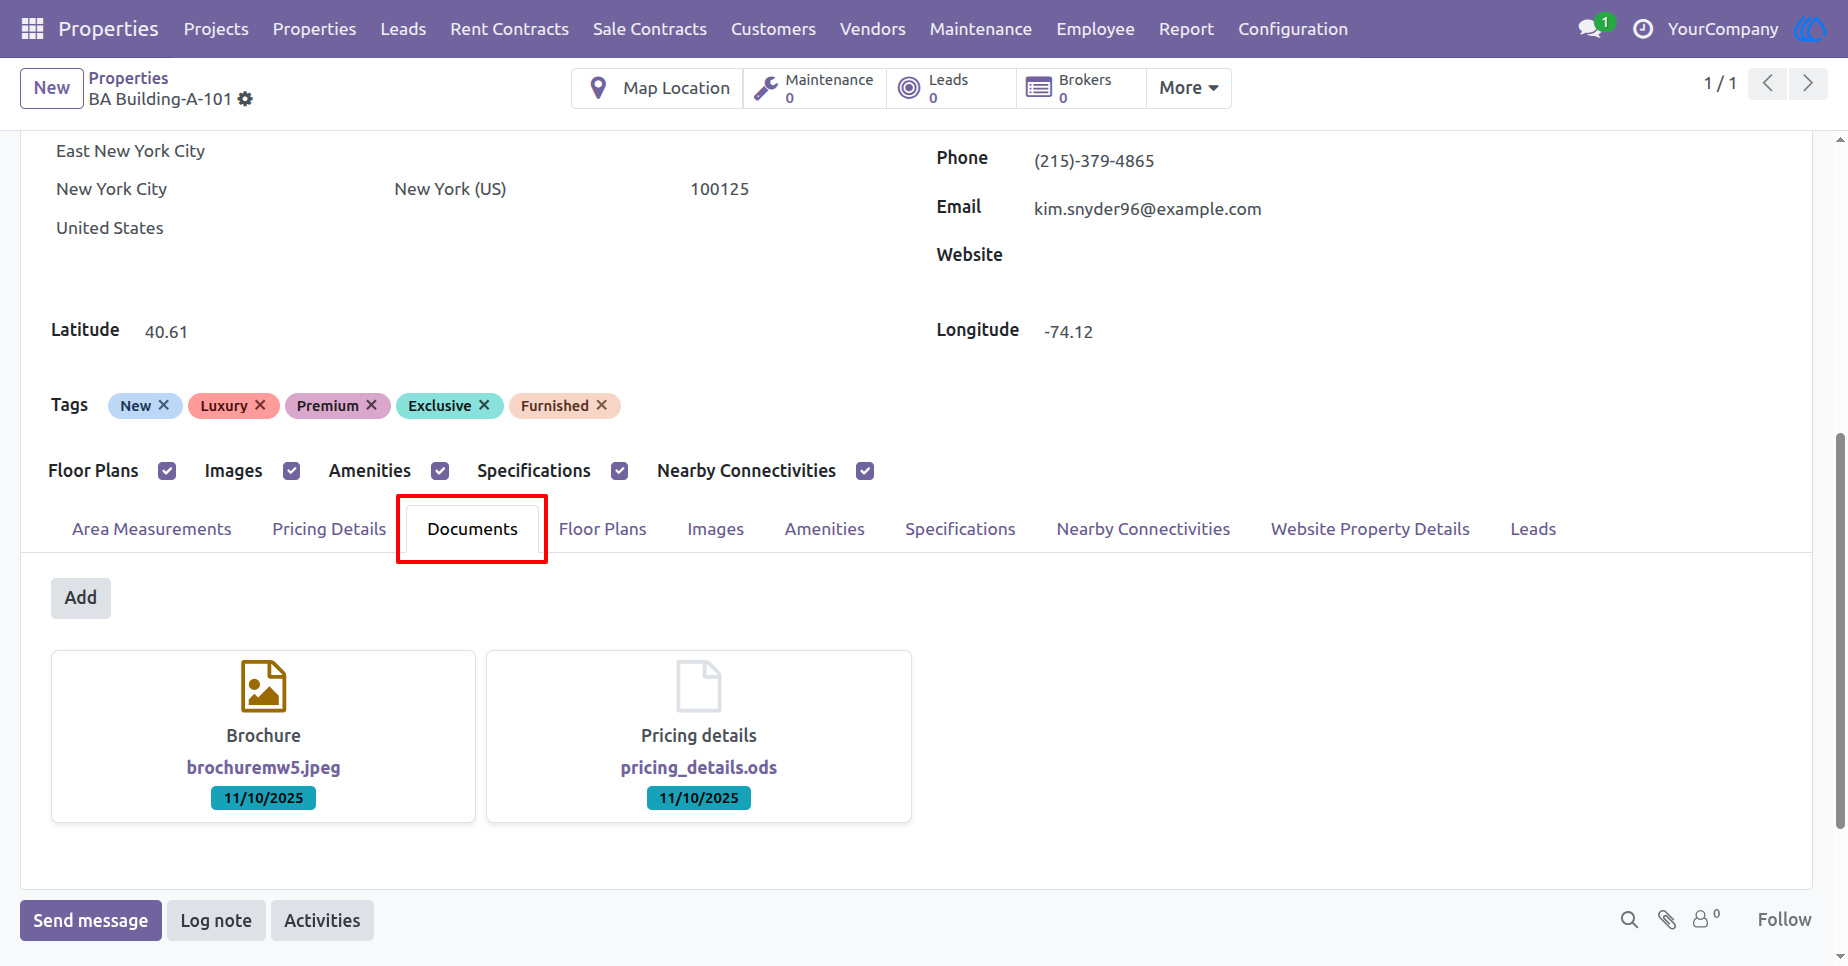Remove the Luxury tag
Viewport: 1848px width, 966px height.
260,405
